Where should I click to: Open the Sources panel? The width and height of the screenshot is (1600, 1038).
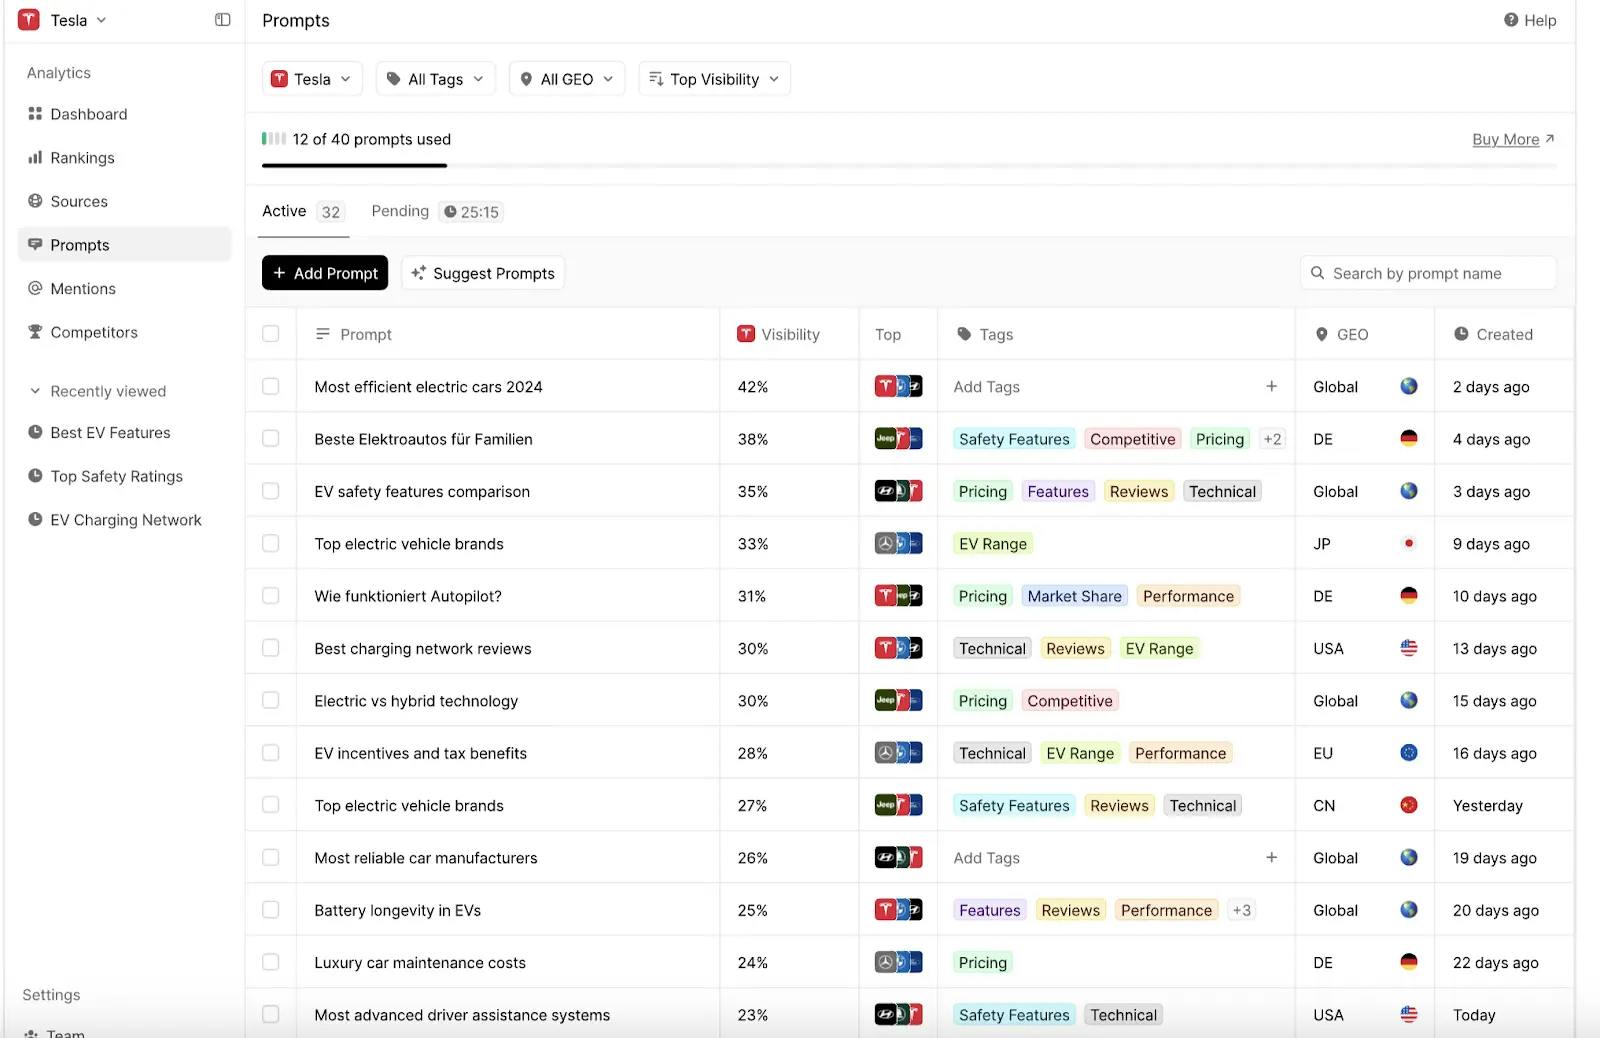78,201
